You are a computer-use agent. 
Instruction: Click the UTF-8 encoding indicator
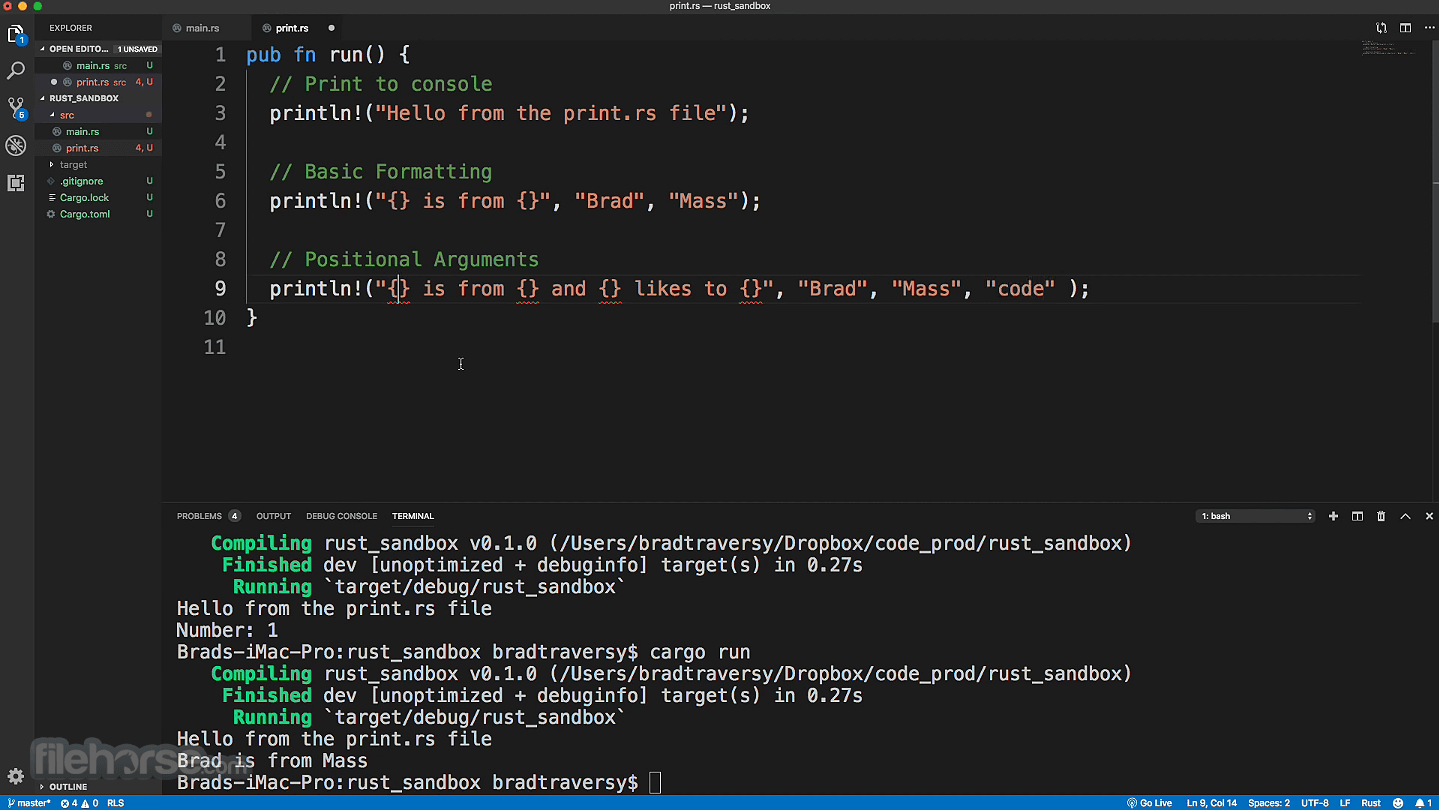[x=1315, y=803]
